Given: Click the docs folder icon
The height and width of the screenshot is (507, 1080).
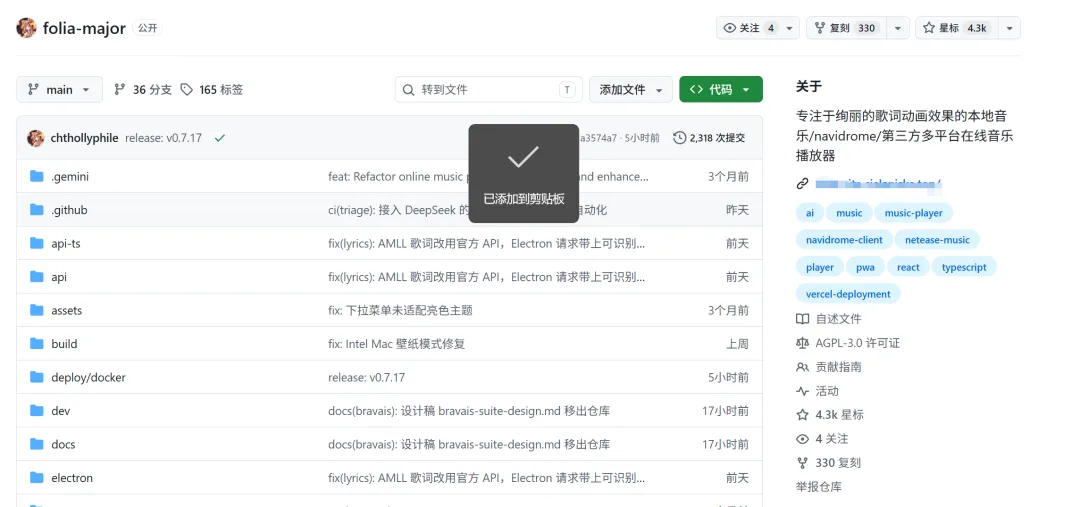Looking at the screenshot, I should (37, 444).
